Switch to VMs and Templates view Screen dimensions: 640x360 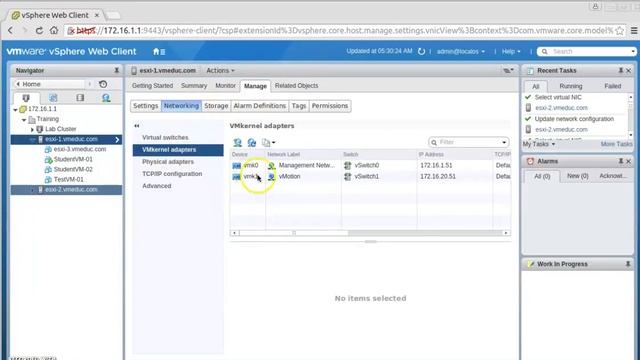click(x=53, y=98)
